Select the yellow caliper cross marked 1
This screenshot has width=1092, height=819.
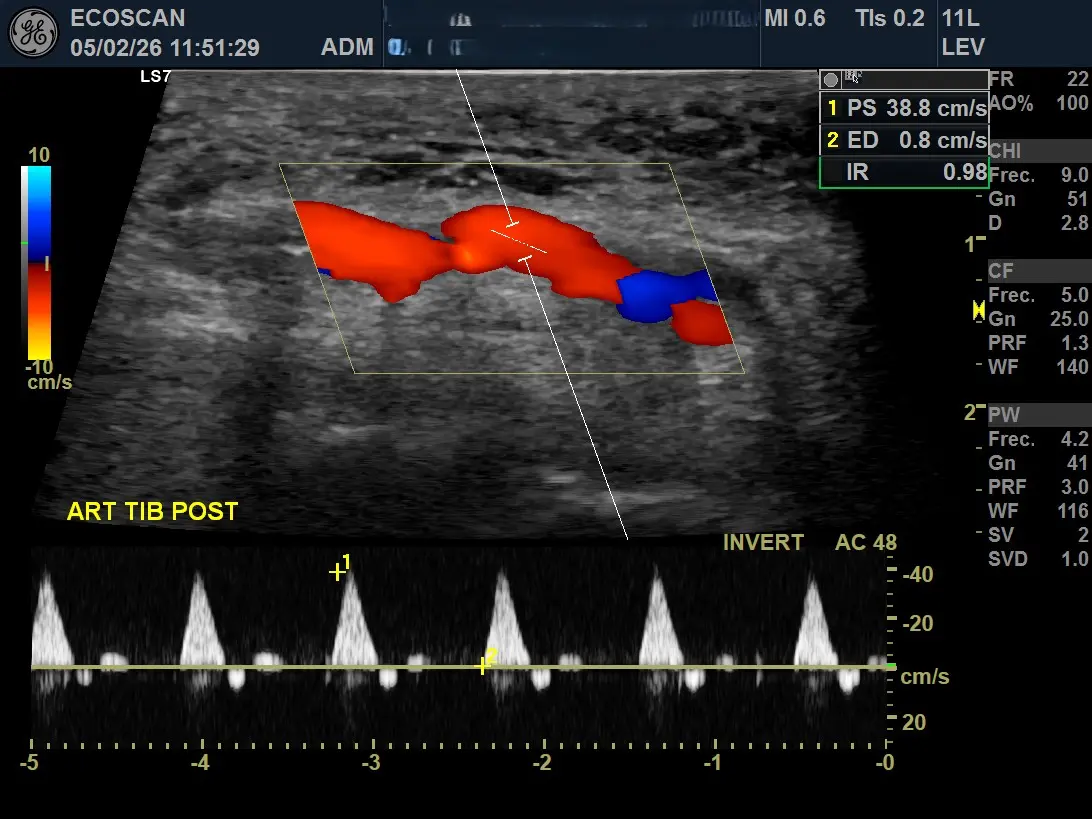(337, 572)
